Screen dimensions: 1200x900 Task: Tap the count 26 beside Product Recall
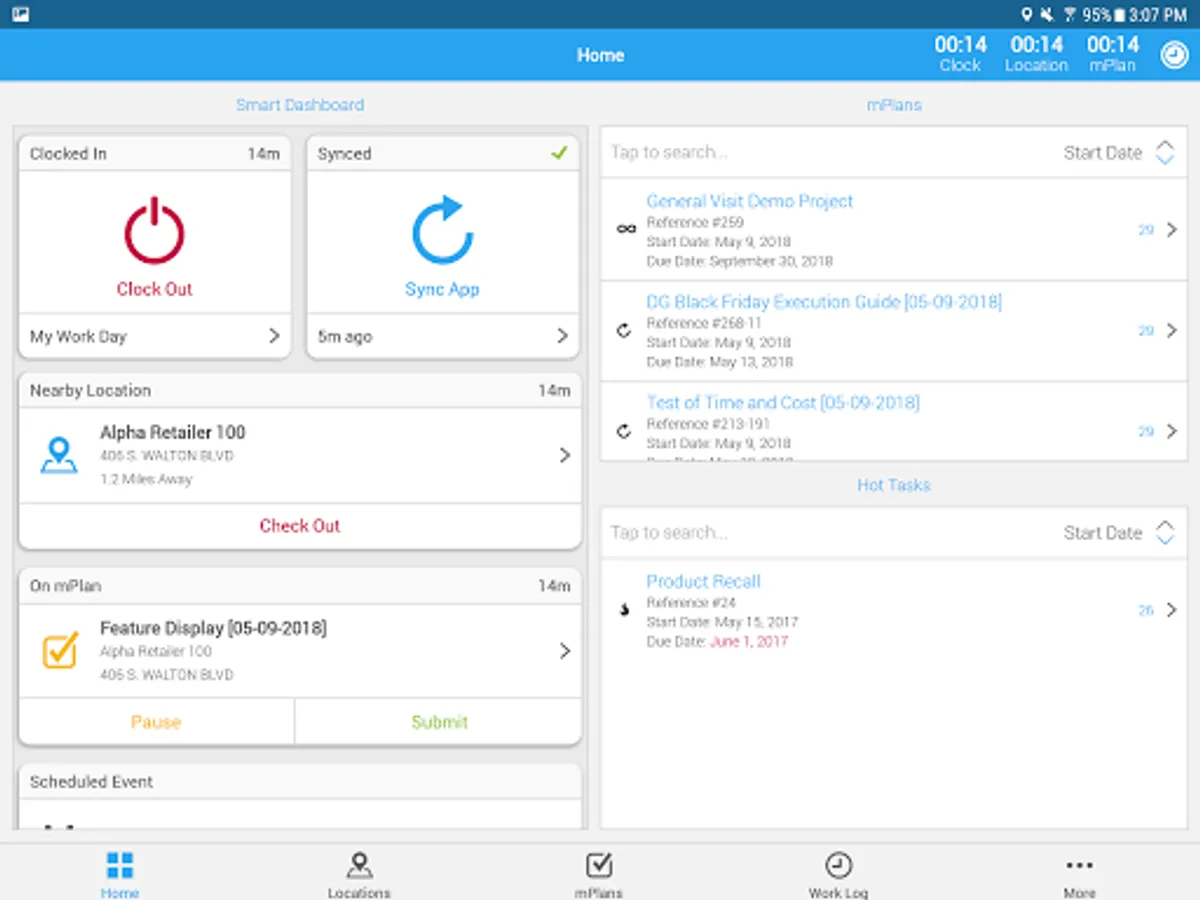(1146, 610)
